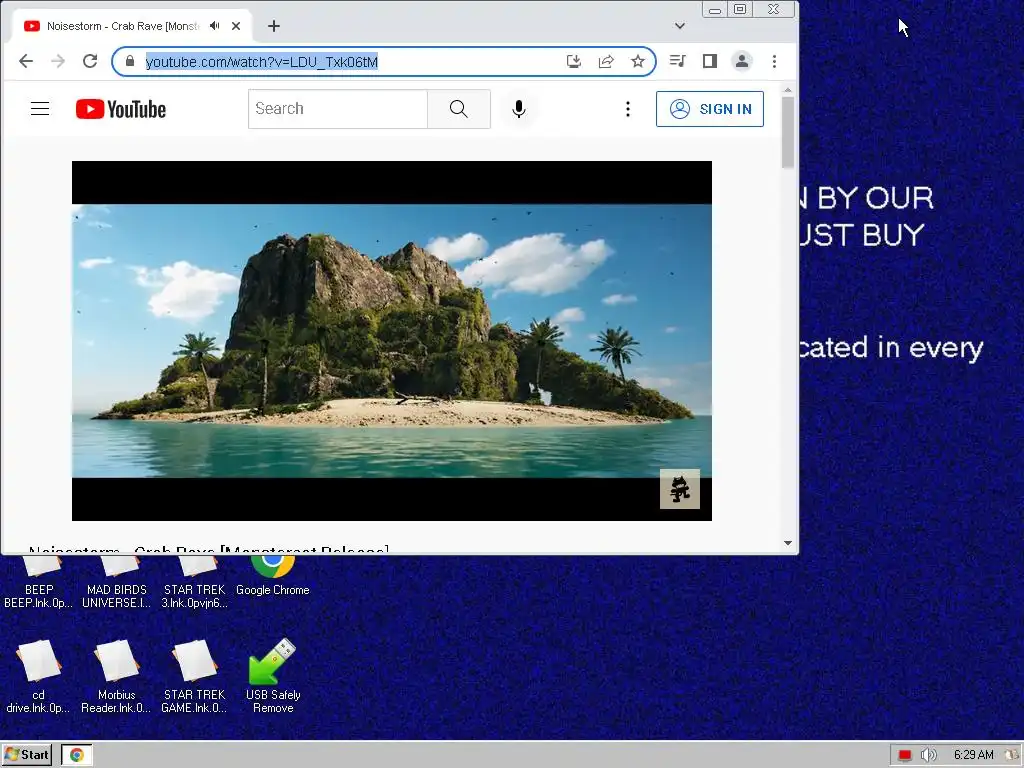The width and height of the screenshot is (1024, 768).
Task: Click the 6:29 AM clock
Action: 973,755
